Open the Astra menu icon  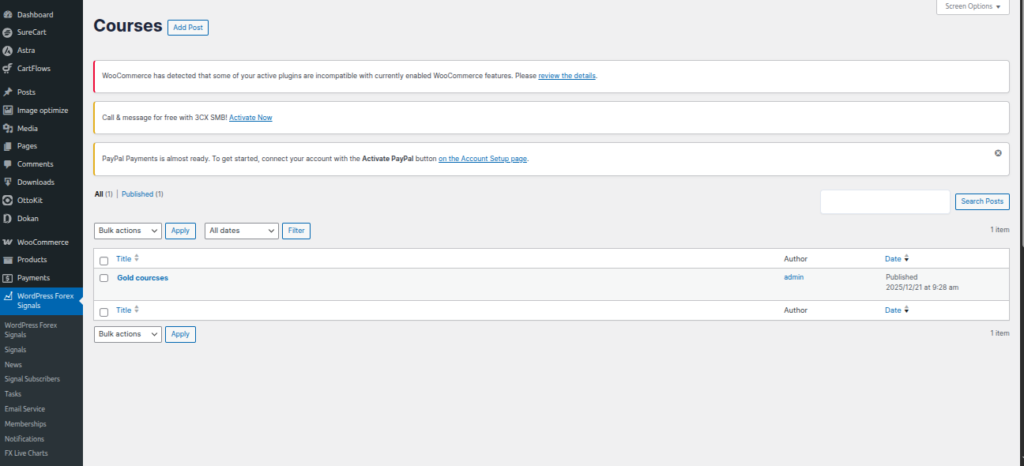tap(8, 50)
